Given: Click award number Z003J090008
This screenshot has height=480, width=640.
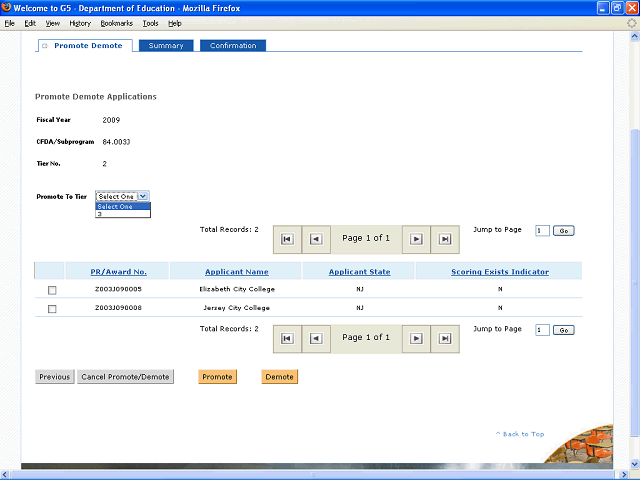Looking at the screenshot, I should [118, 308].
